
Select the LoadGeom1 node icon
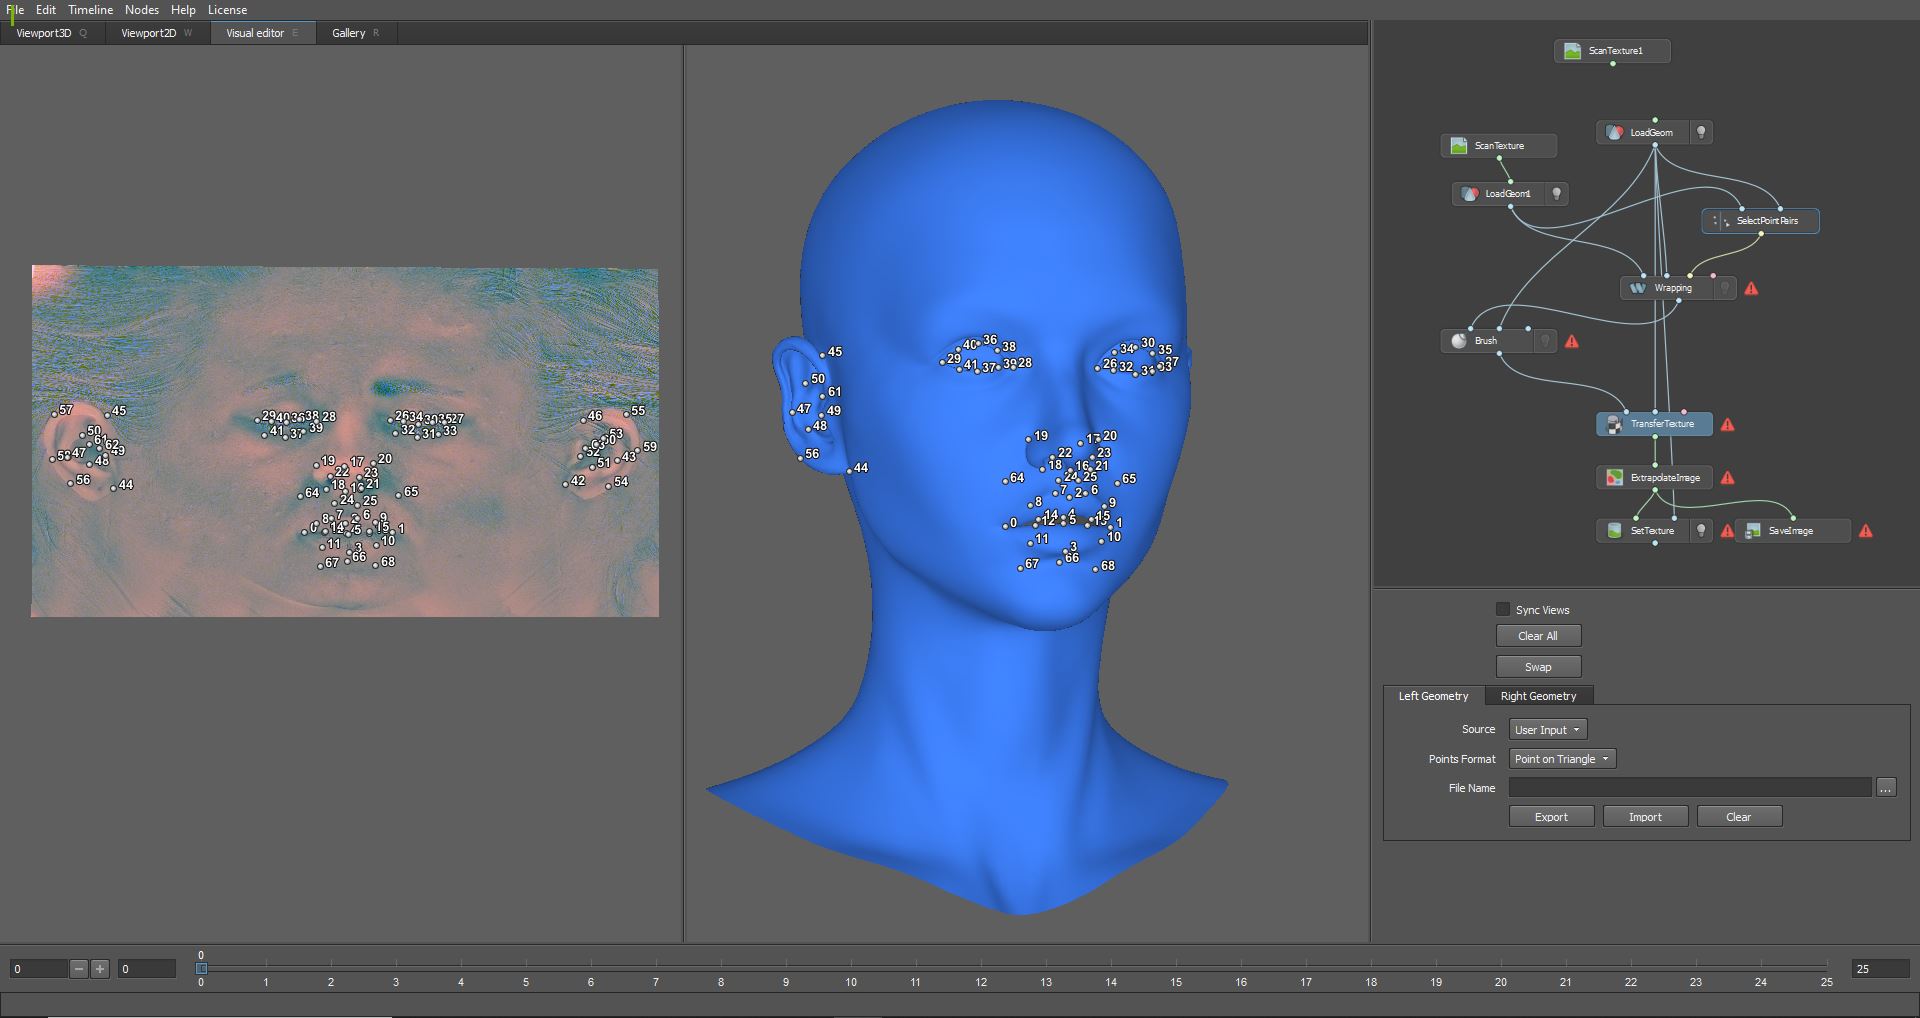[x=1469, y=194]
